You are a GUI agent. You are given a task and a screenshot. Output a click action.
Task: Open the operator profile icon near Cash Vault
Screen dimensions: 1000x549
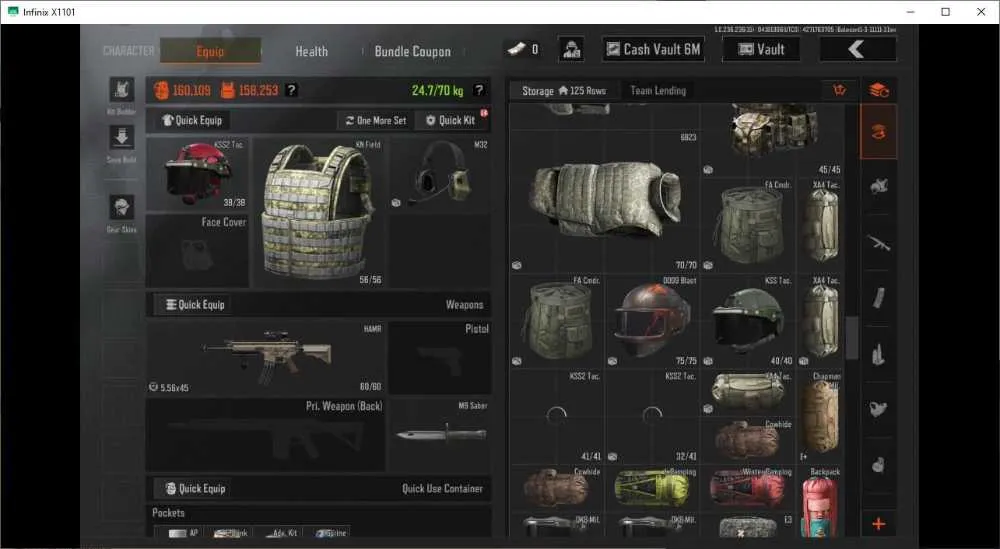[571, 49]
